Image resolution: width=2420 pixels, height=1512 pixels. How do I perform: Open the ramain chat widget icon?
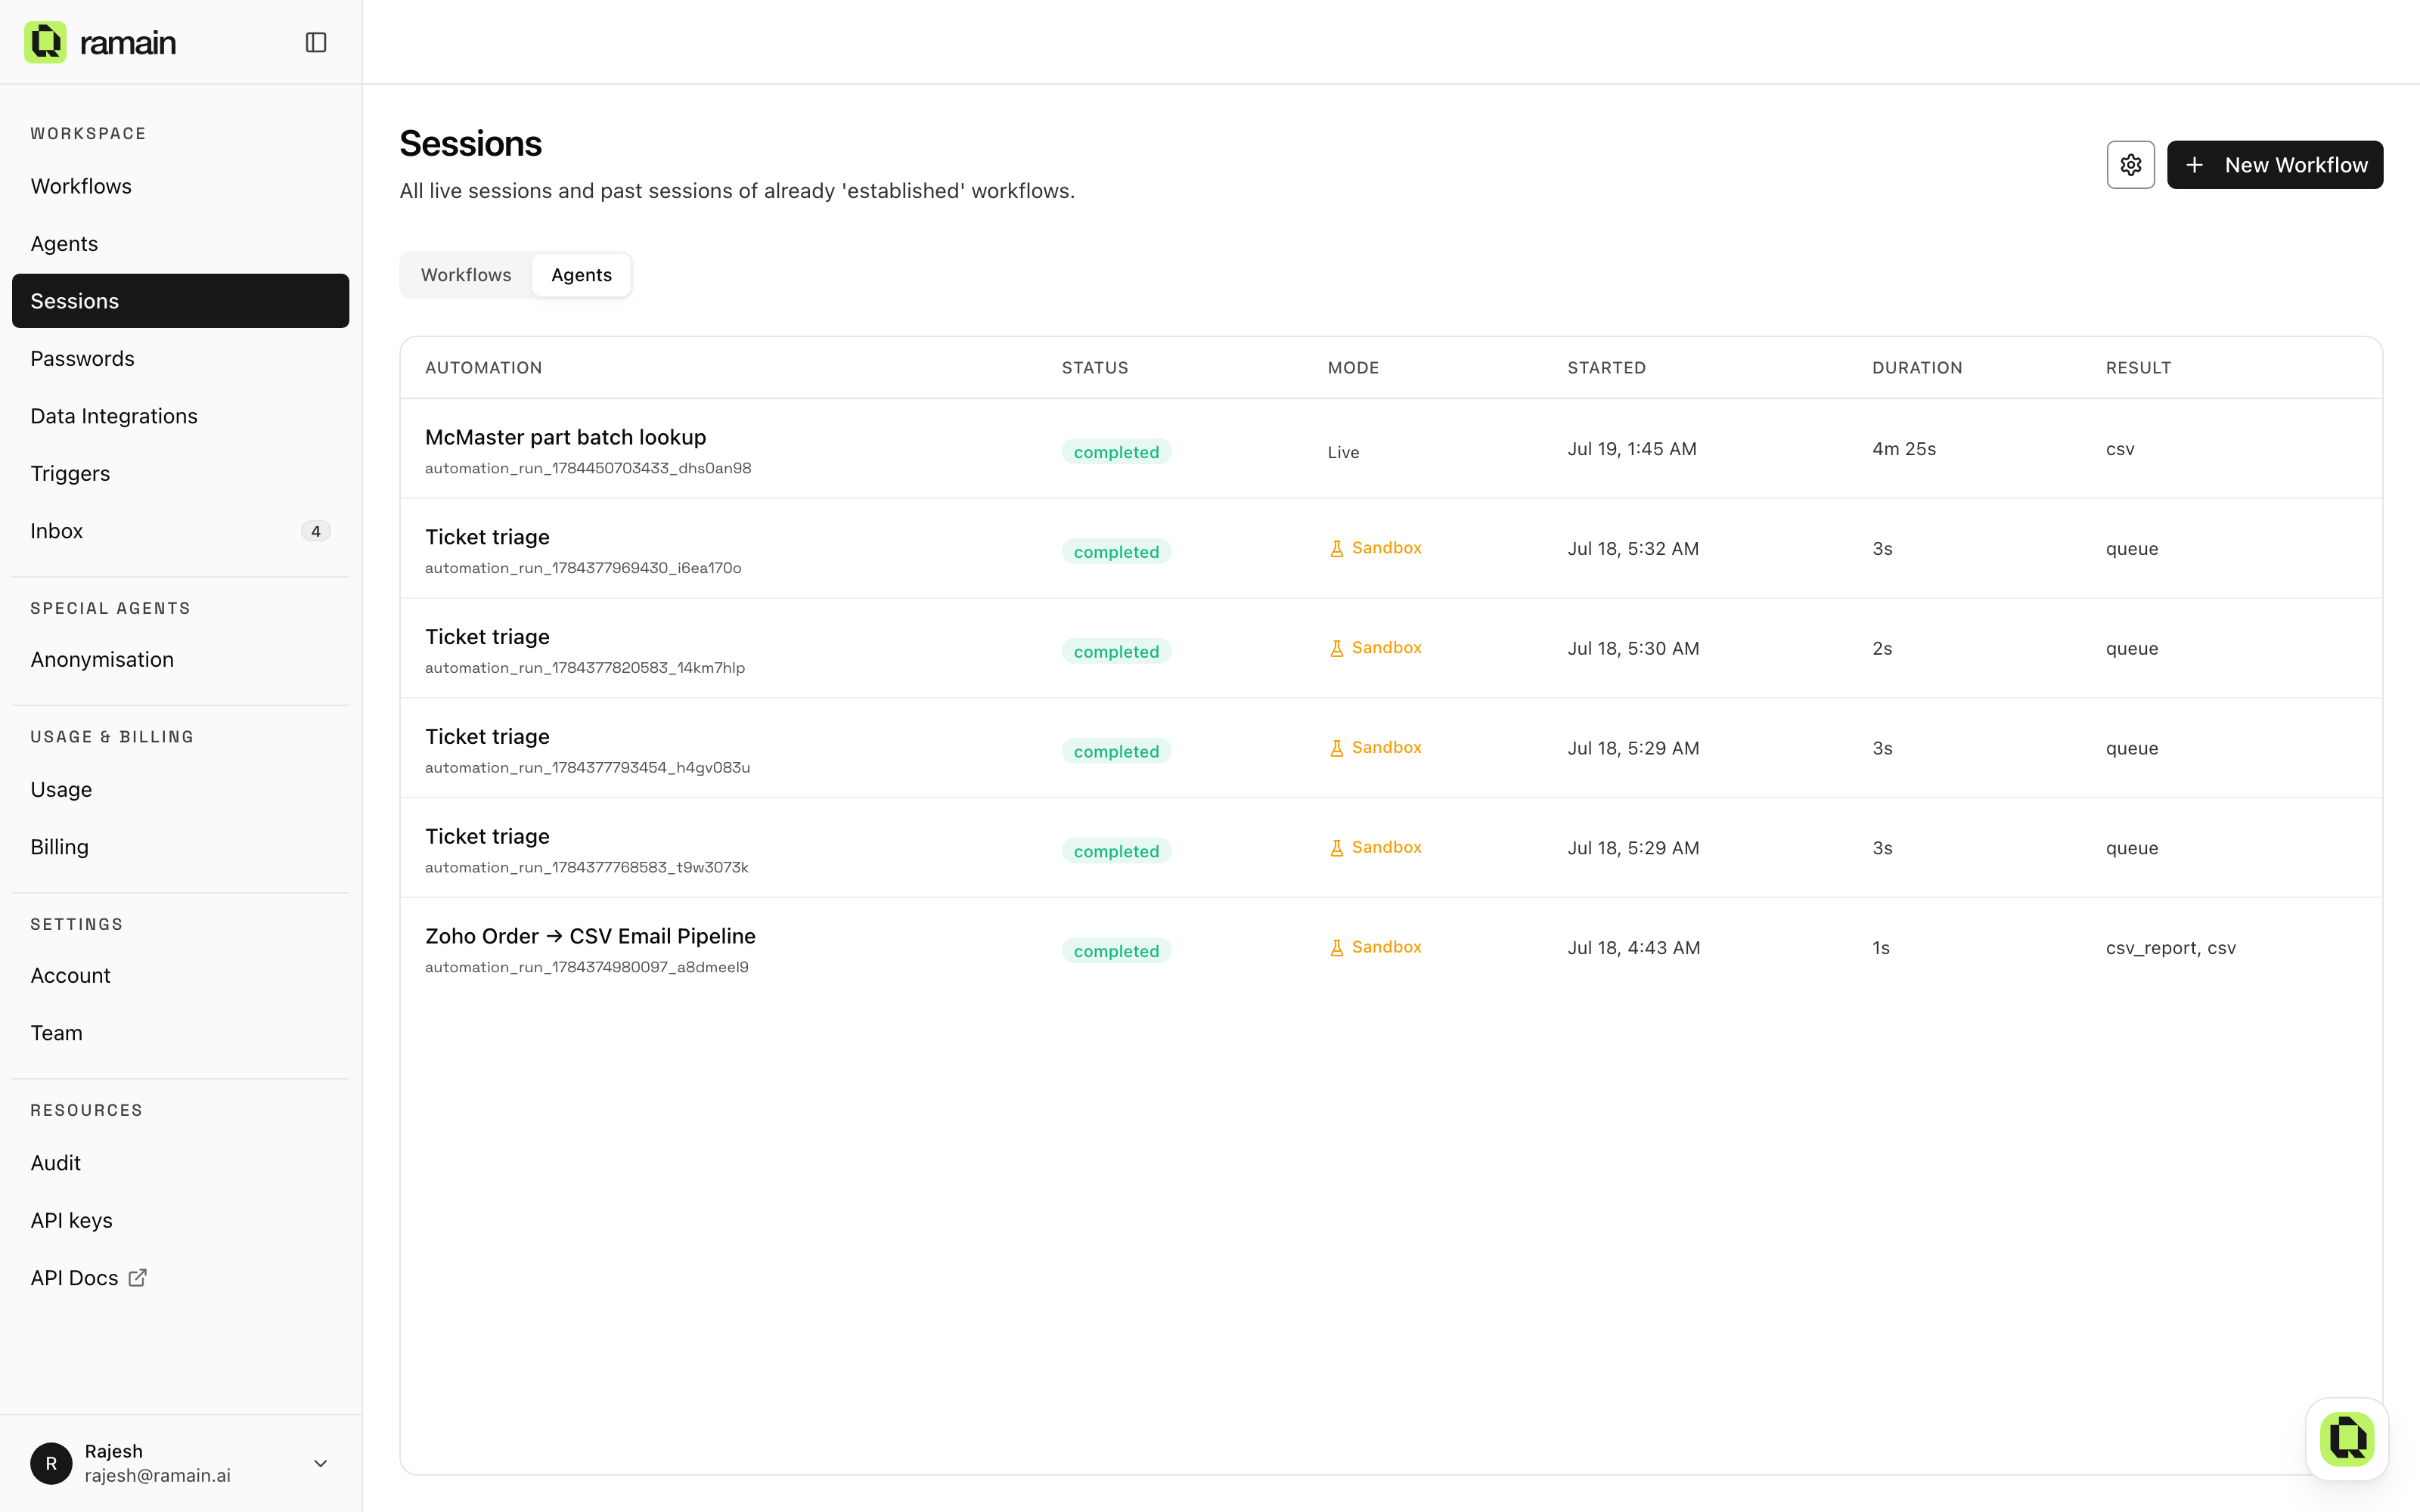tap(2347, 1440)
